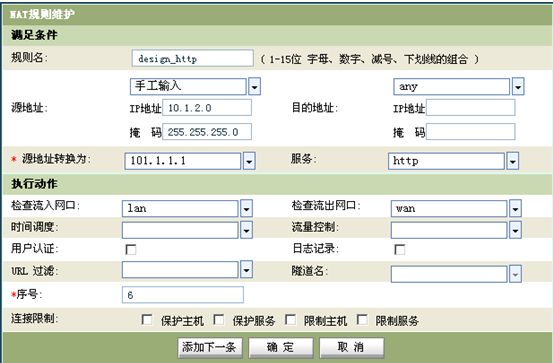The image size is (553, 363).
Task: Check the 保护主机 checkbox
Action: coord(147,320)
